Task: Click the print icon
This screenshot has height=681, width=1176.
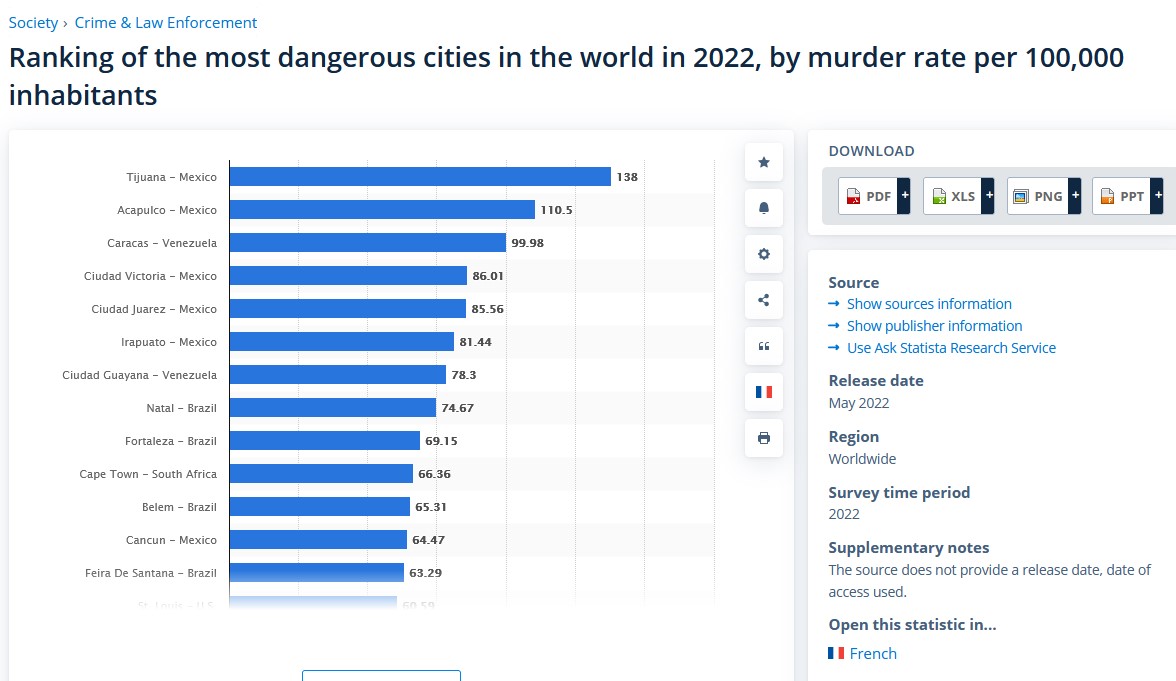Action: tap(764, 438)
